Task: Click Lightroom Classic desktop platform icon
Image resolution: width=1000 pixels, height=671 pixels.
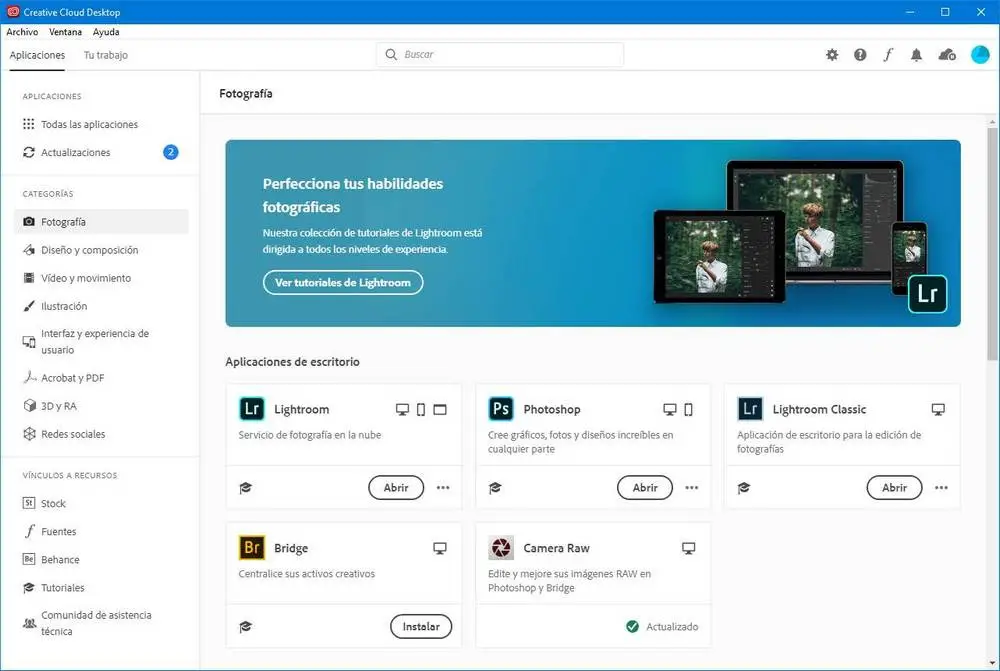Action: (938, 409)
